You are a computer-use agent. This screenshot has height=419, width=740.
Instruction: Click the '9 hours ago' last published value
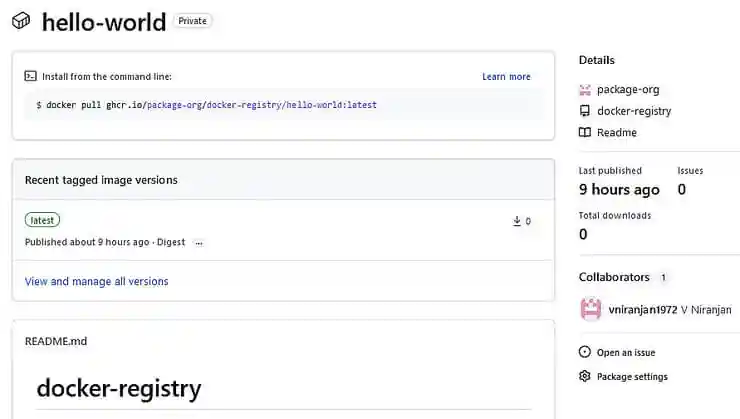(619, 190)
